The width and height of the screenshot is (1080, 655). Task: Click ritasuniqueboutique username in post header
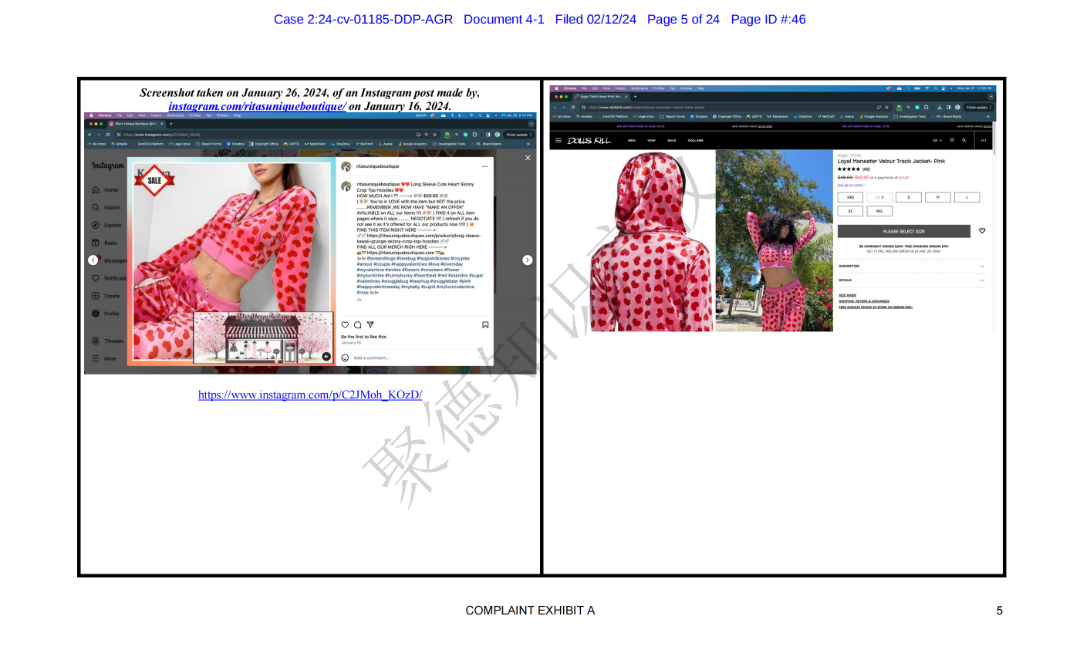[x=377, y=167]
